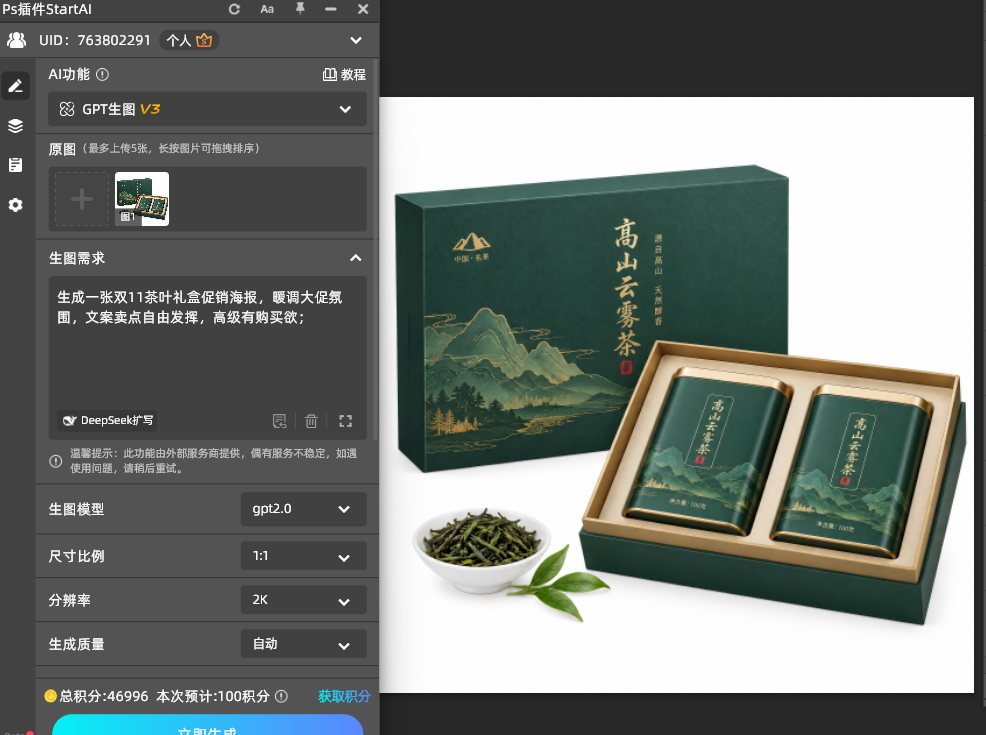Click the GPT生图 knot icon

click(x=67, y=109)
